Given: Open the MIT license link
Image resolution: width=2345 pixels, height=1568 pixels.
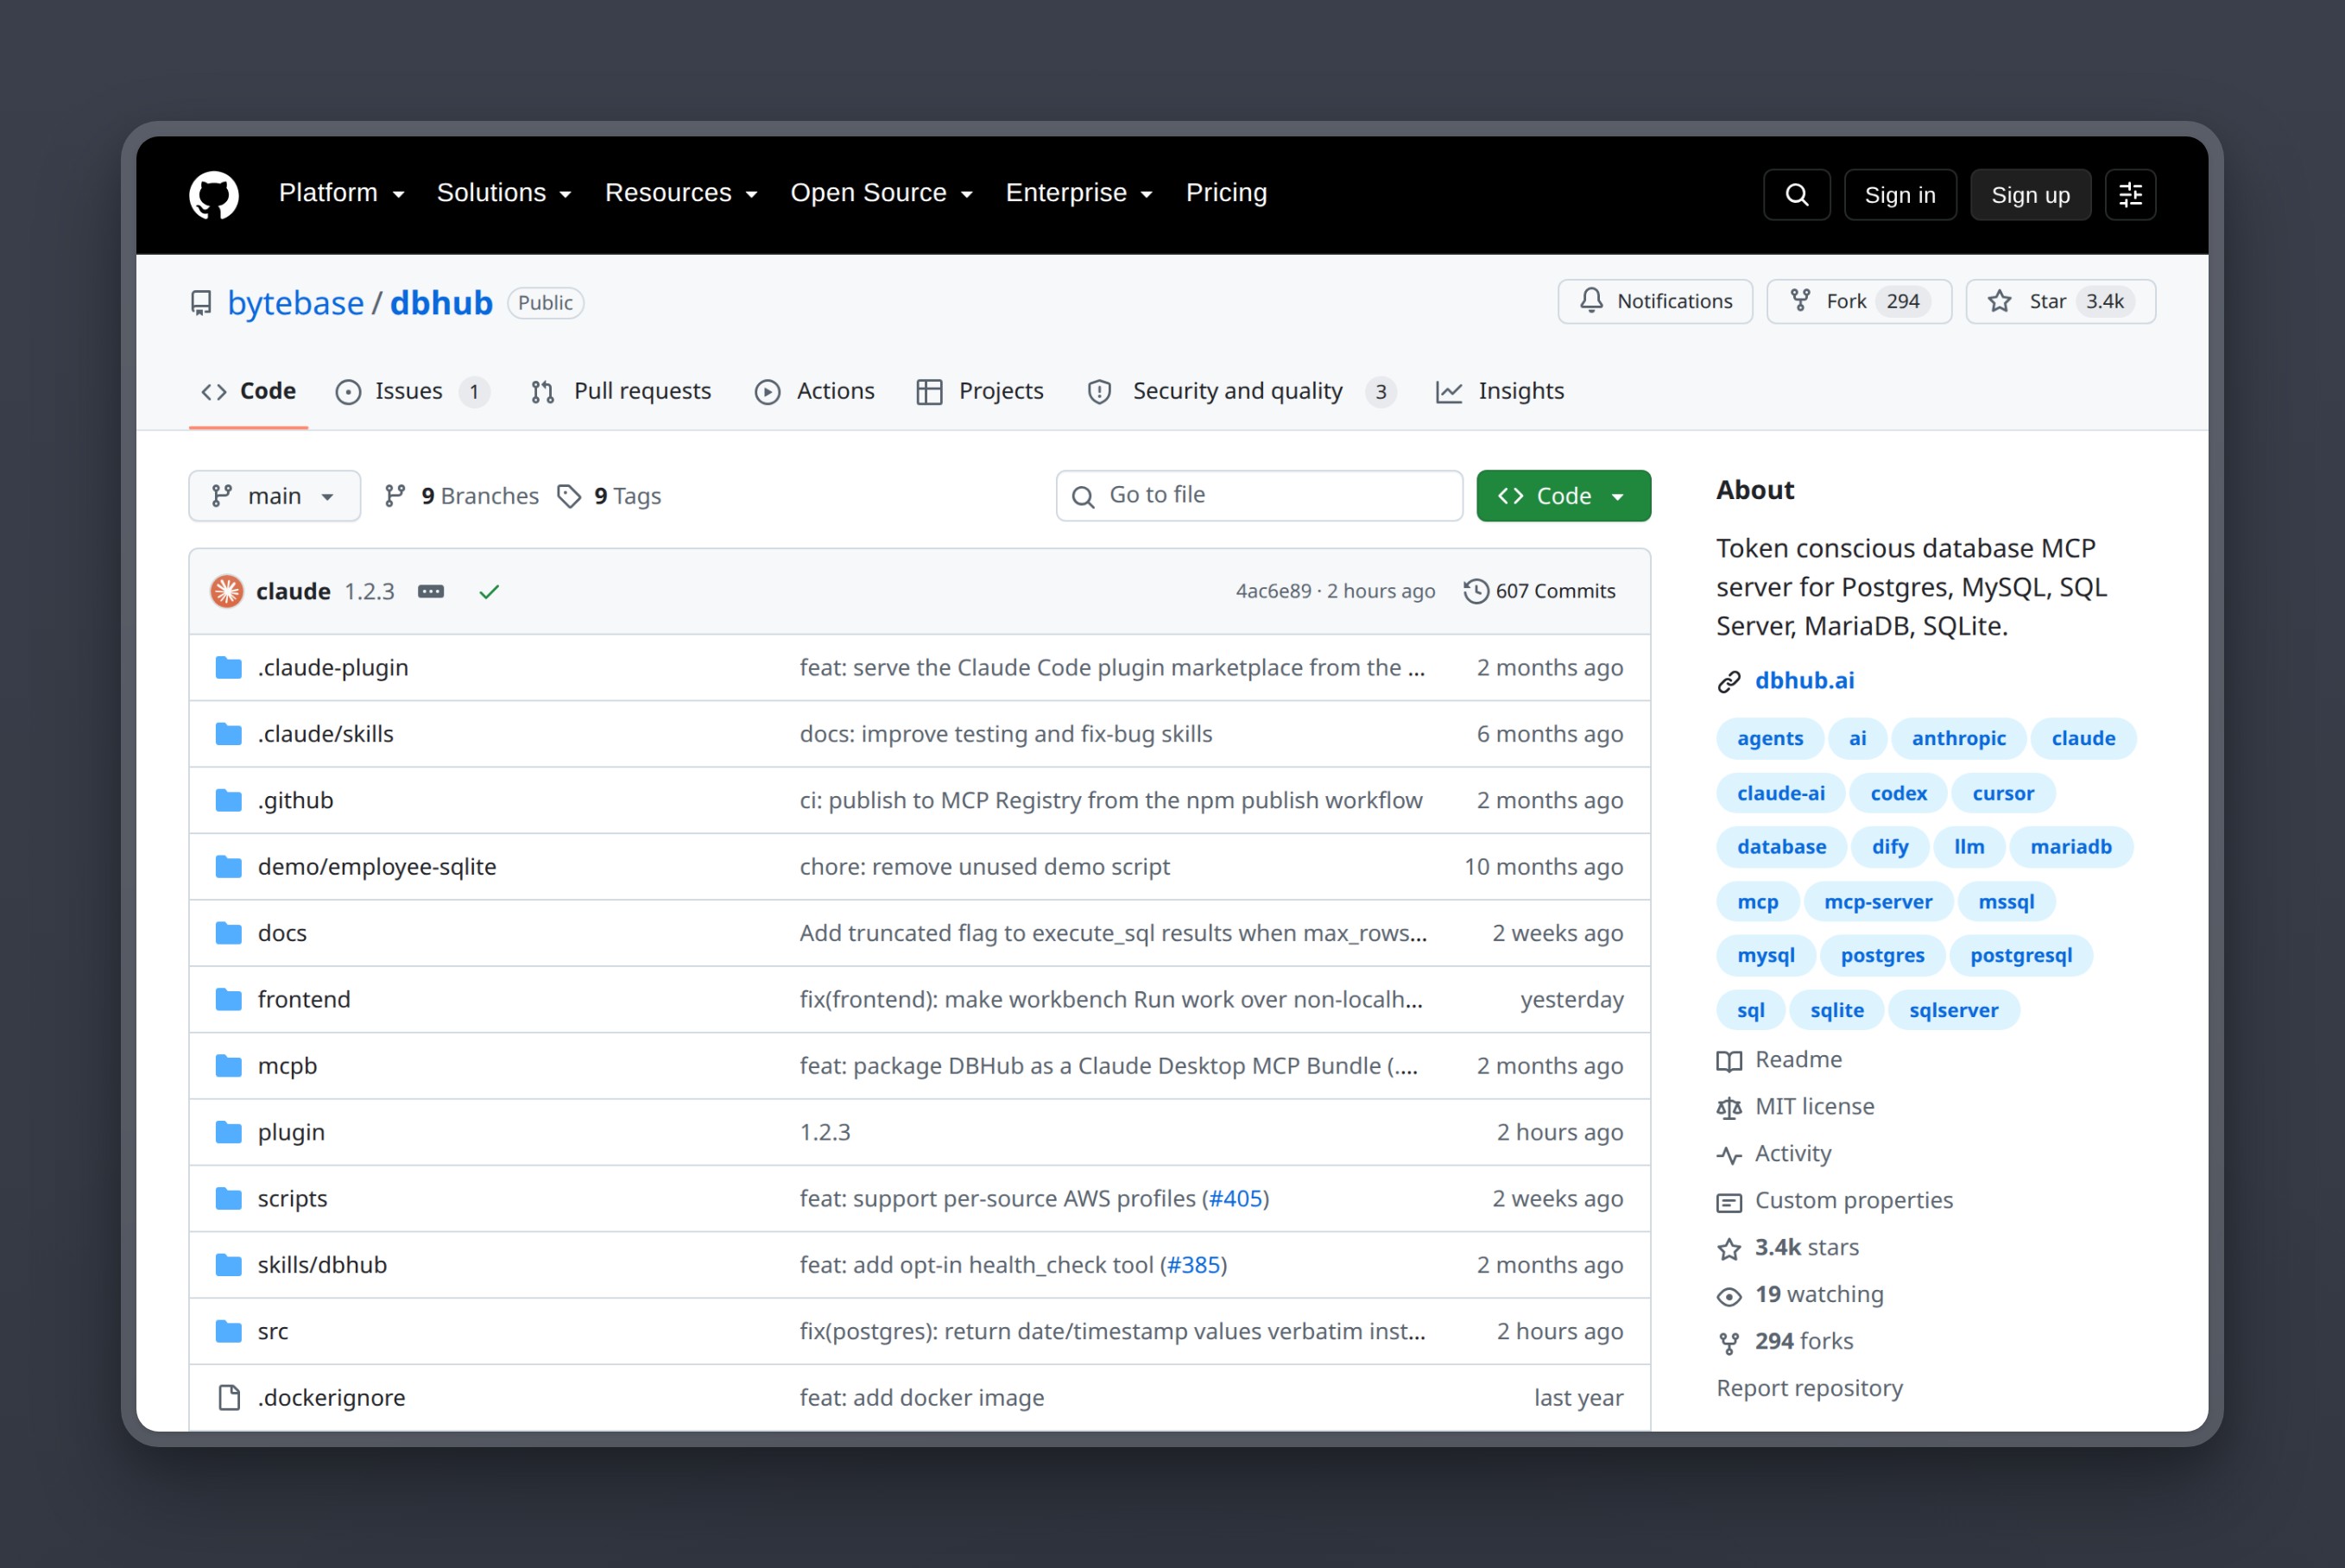Looking at the screenshot, I should [1796, 1106].
